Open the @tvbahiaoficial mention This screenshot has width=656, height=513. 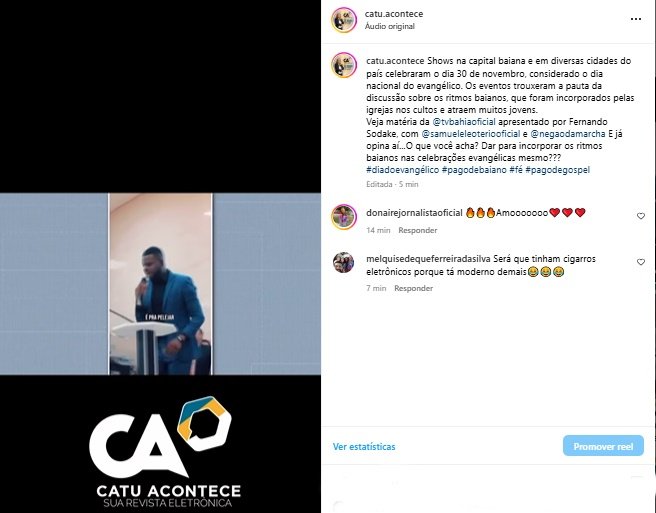click(464, 122)
